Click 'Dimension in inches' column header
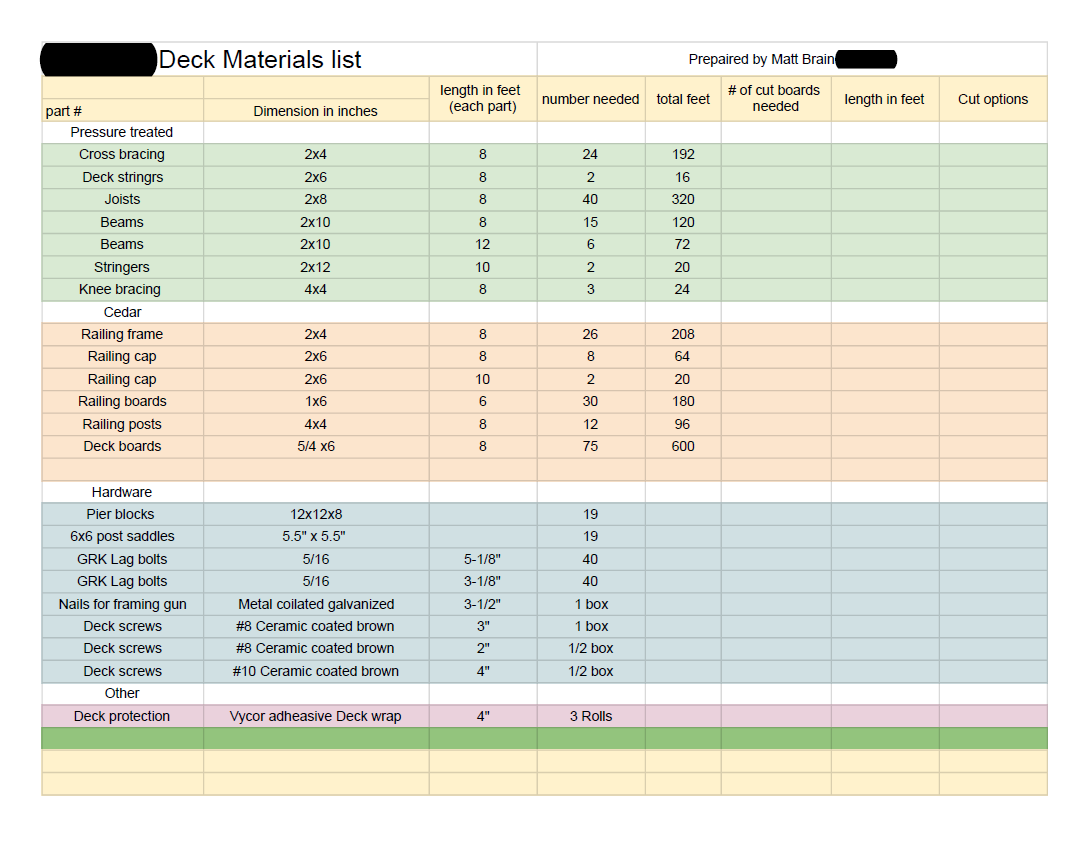 click(316, 111)
